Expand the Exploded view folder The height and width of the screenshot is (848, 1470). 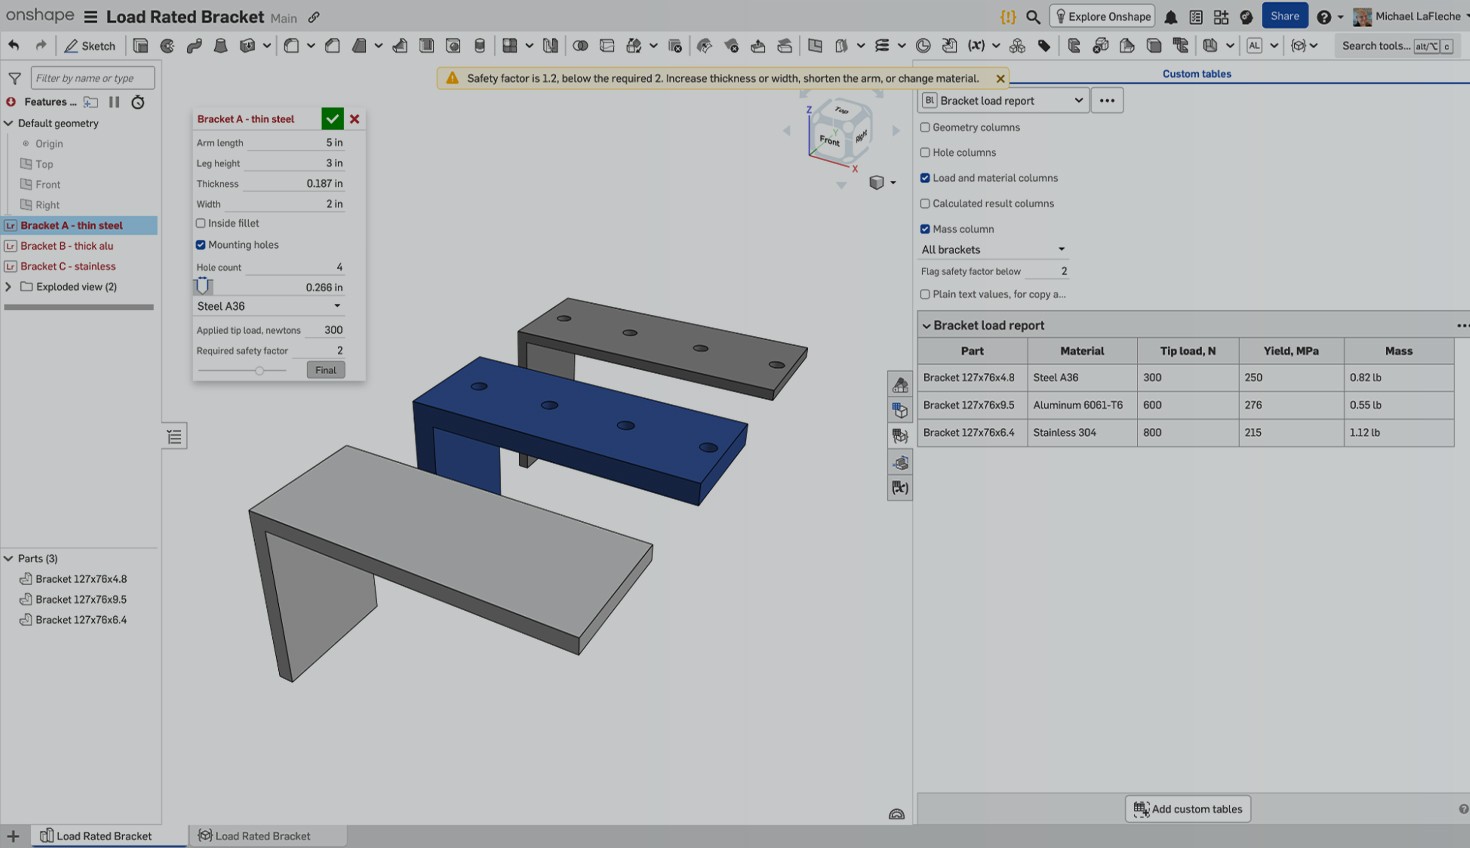[x=9, y=287]
